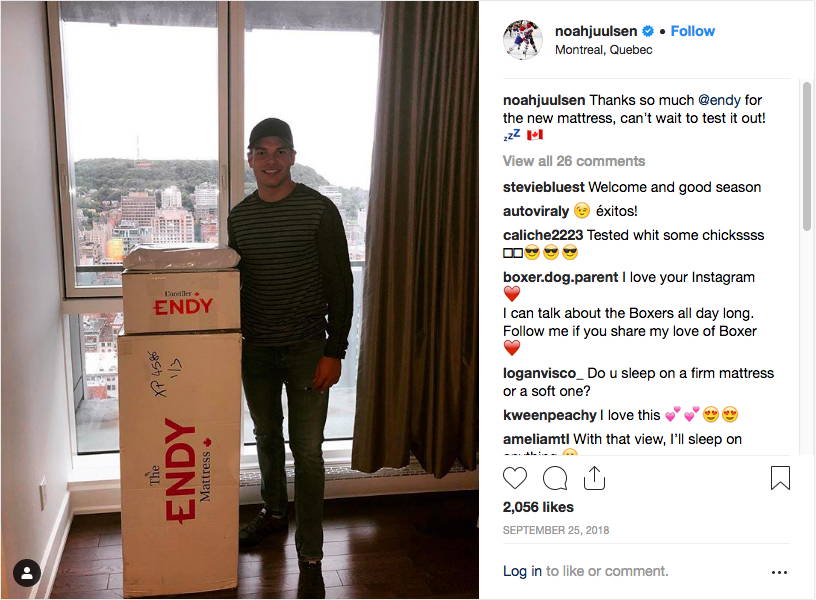
Task: Open the Montreal, Quebec location link
Action: [x=604, y=50]
